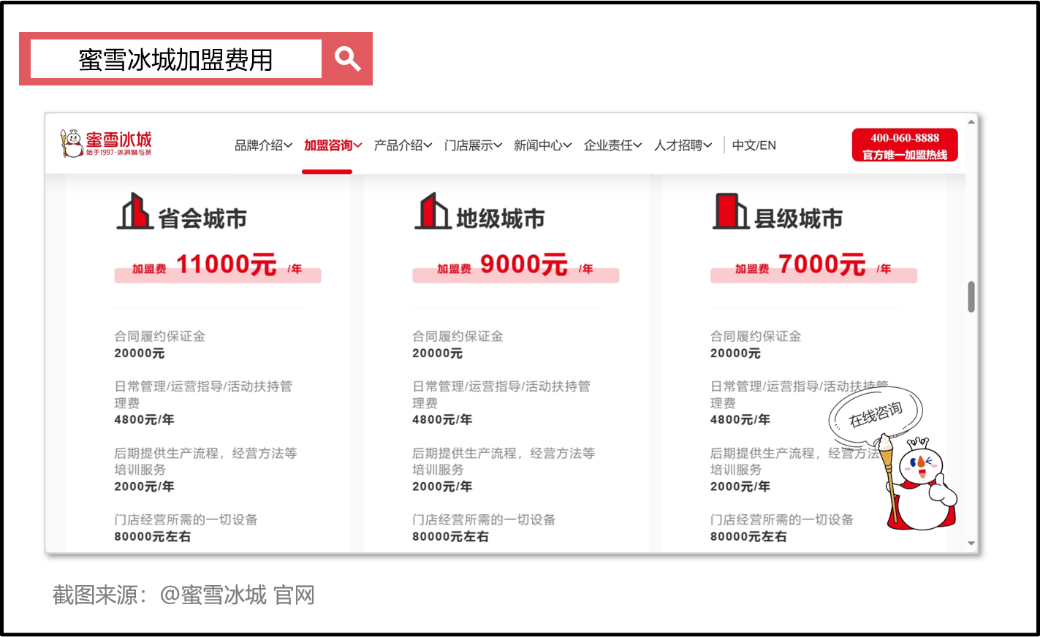The image size is (1040, 637).
Task: Click the 县级城市 building icon
Action: tap(730, 212)
